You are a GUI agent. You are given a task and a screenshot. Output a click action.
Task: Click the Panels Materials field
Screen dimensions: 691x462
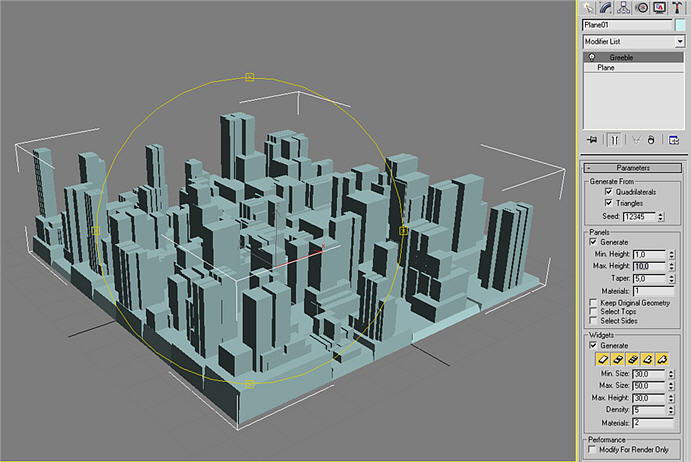tap(654, 291)
